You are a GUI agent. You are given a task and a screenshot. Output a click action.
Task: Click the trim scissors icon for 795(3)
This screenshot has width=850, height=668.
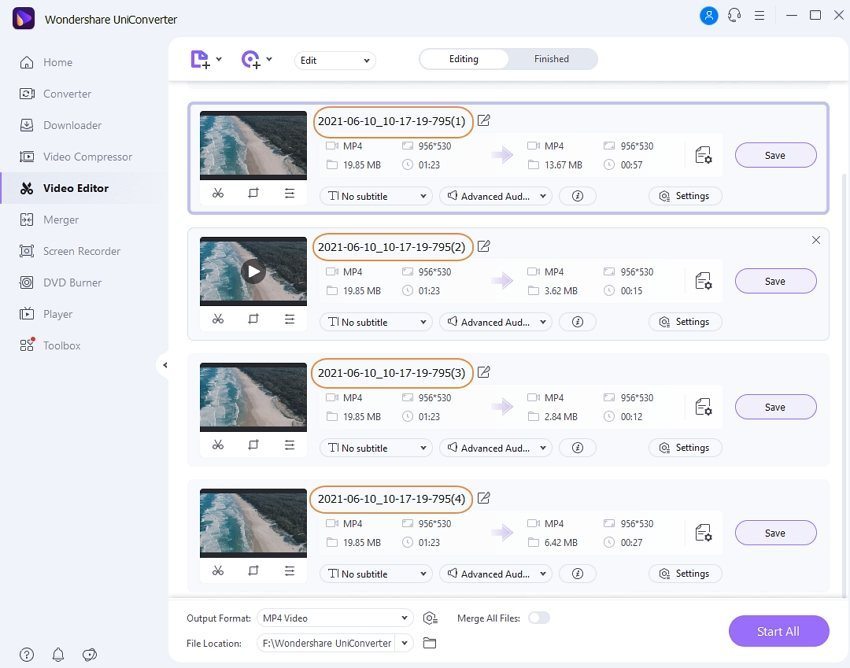tap(218, 445)
